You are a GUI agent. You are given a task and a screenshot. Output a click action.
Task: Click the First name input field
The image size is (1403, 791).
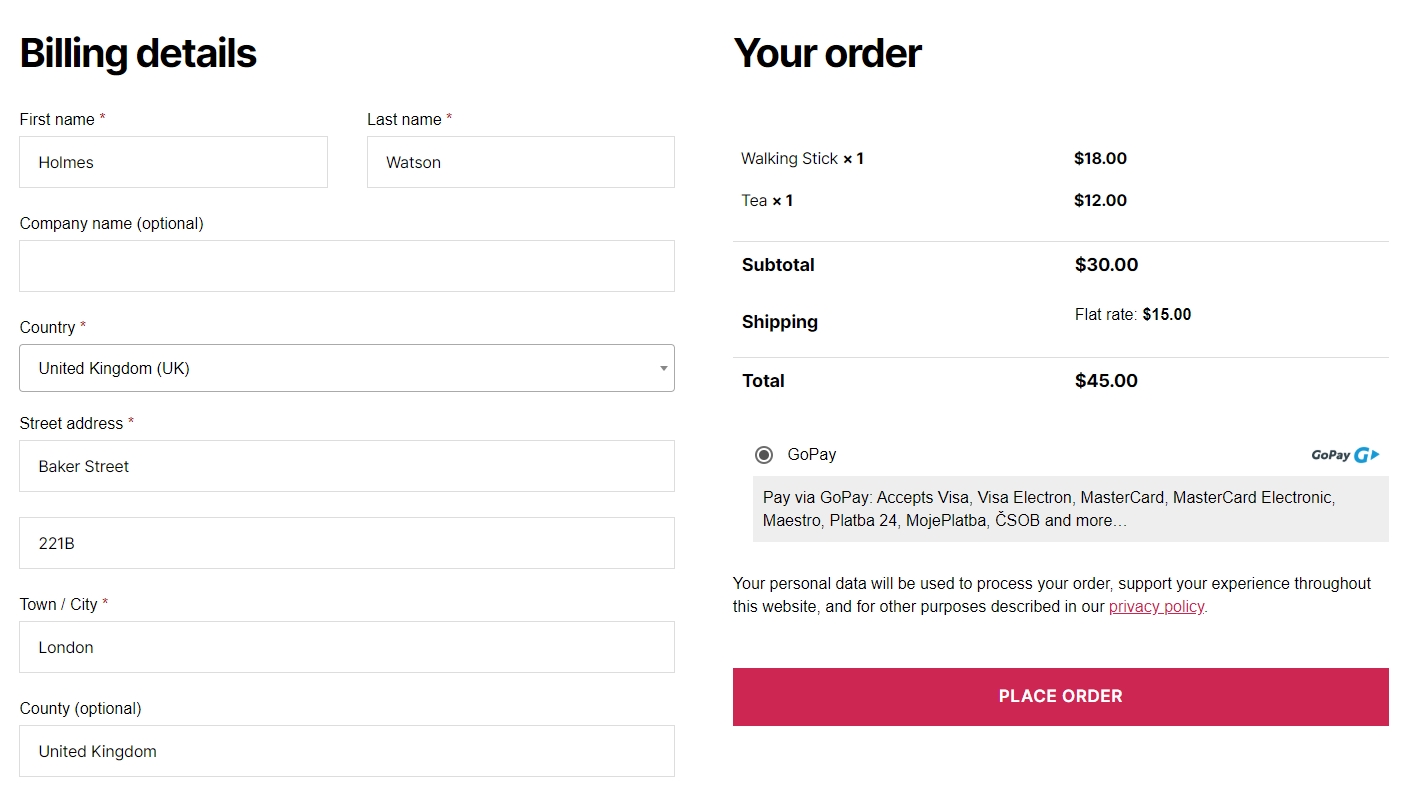click(x=173, y=162)
